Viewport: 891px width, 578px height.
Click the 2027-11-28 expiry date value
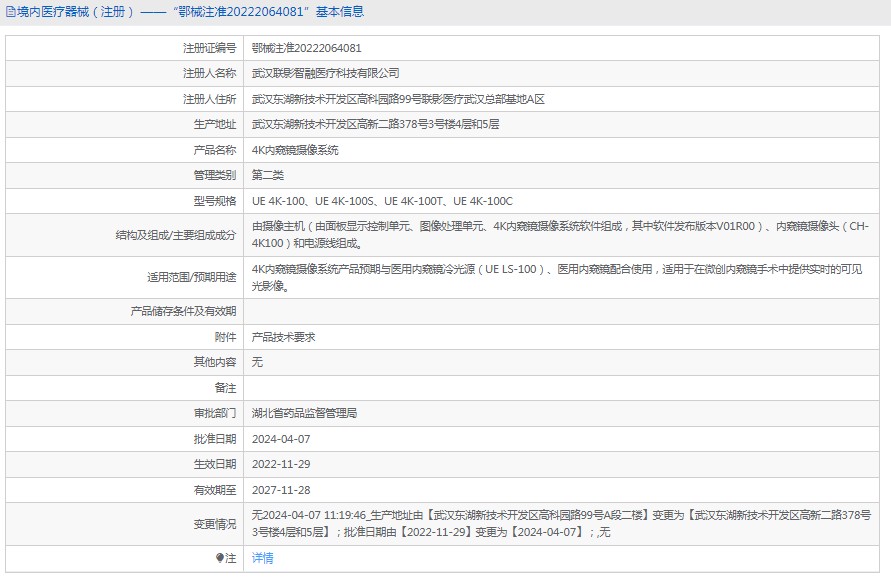coord(281,490)
